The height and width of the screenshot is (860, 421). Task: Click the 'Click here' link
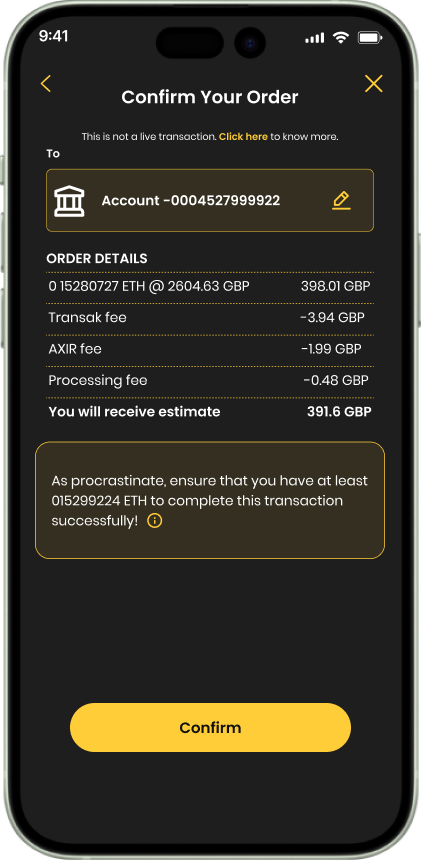[x=243, y=137]
